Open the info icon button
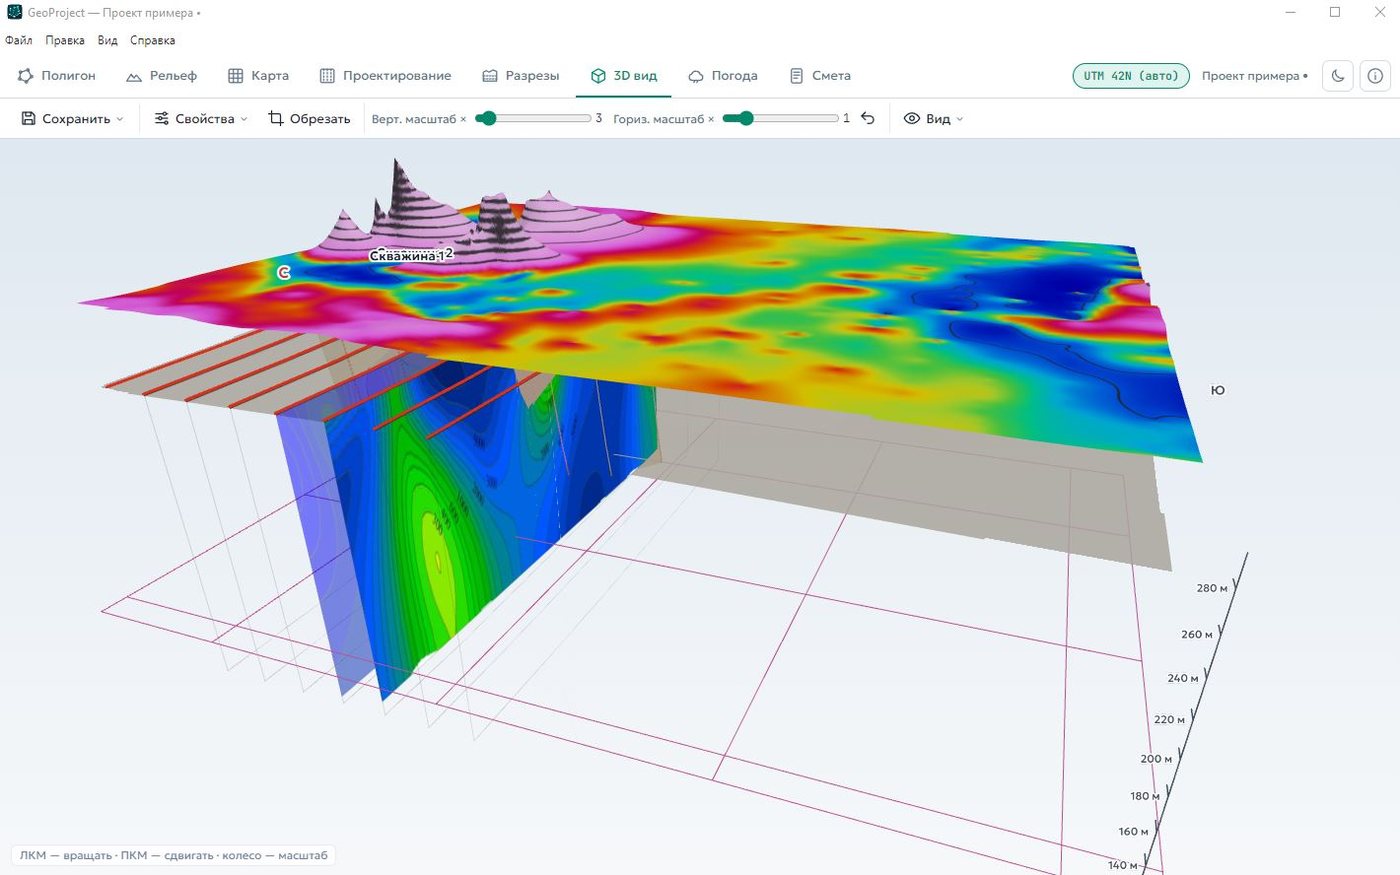 [1375, 76]
